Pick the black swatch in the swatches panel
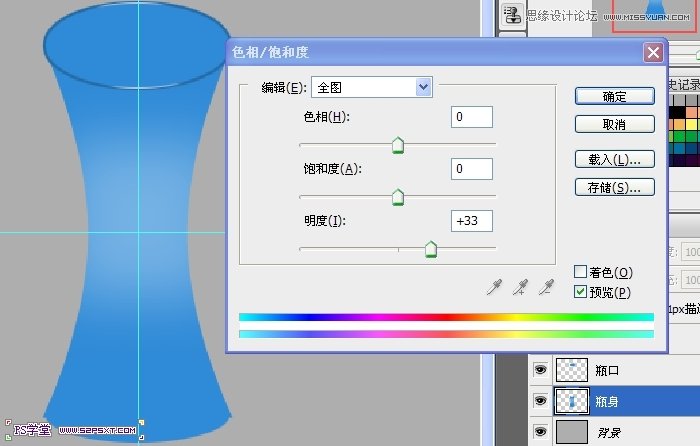 [x=677, y=112]
